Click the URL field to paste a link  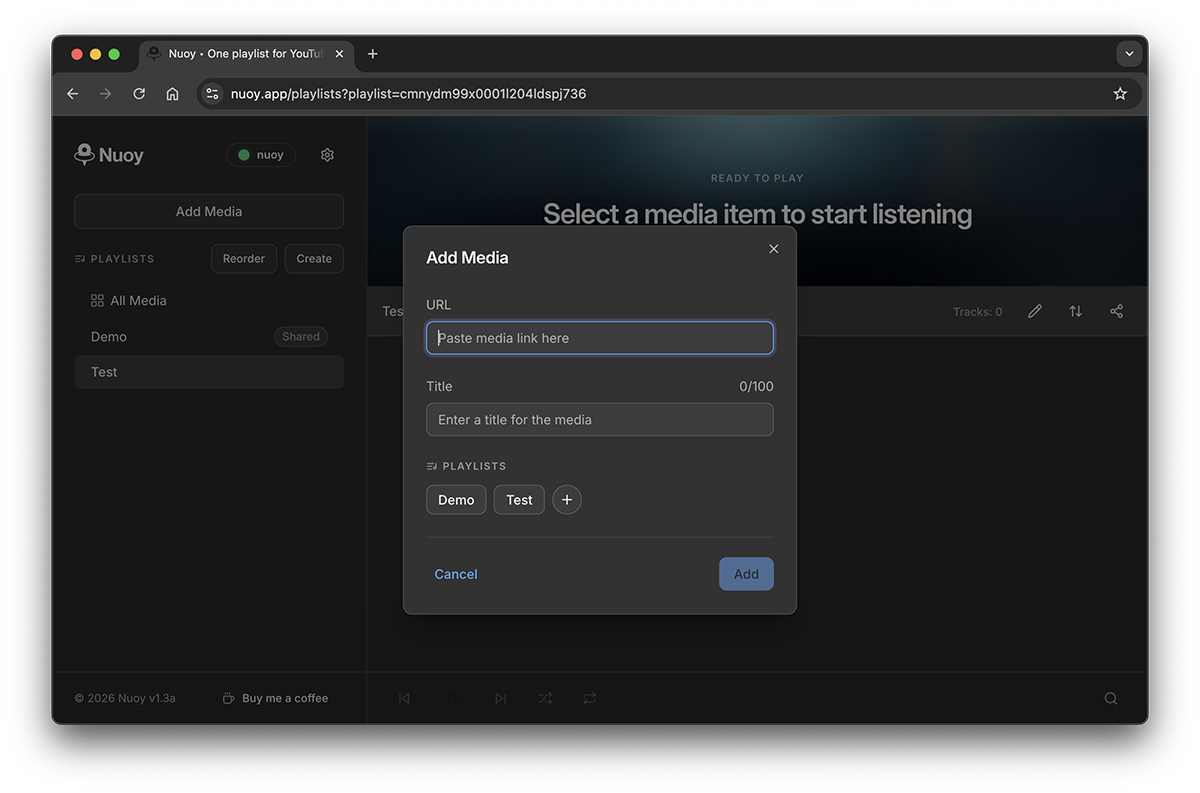pyautogui.click(x=599, y=338)
